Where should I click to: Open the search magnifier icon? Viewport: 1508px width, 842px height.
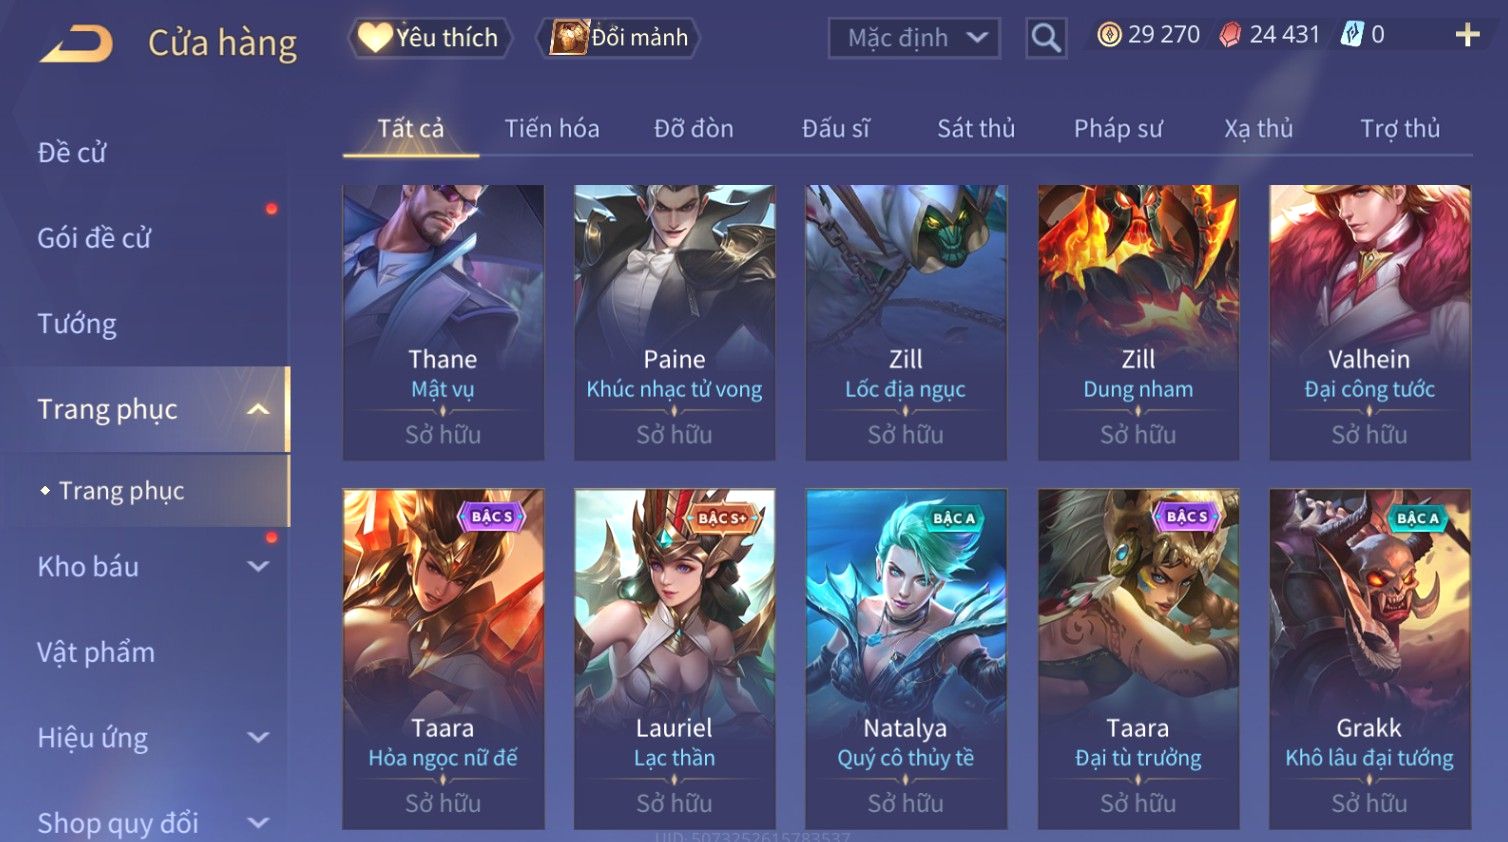pos(1046,38)
